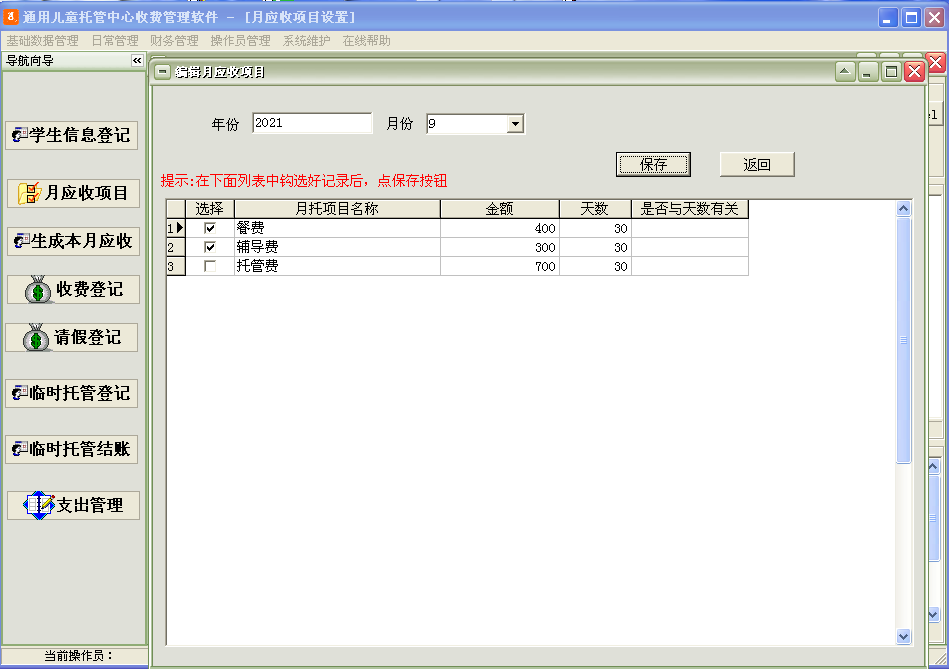Screen dimensions: 949x669
Task: Expand the 月份 dropdown list
Action: (x=515, y=124)
